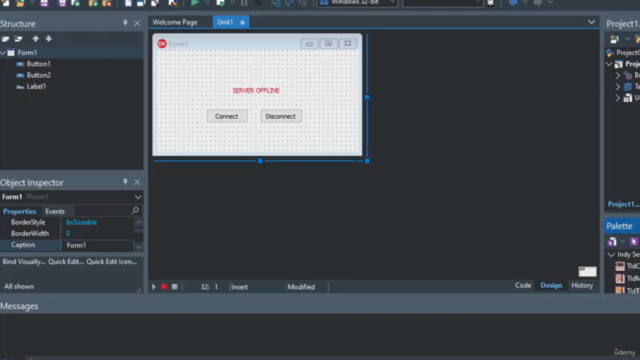Click the right-edge resize handle of Form1
The image size is (640, 360).
point(367,97)
